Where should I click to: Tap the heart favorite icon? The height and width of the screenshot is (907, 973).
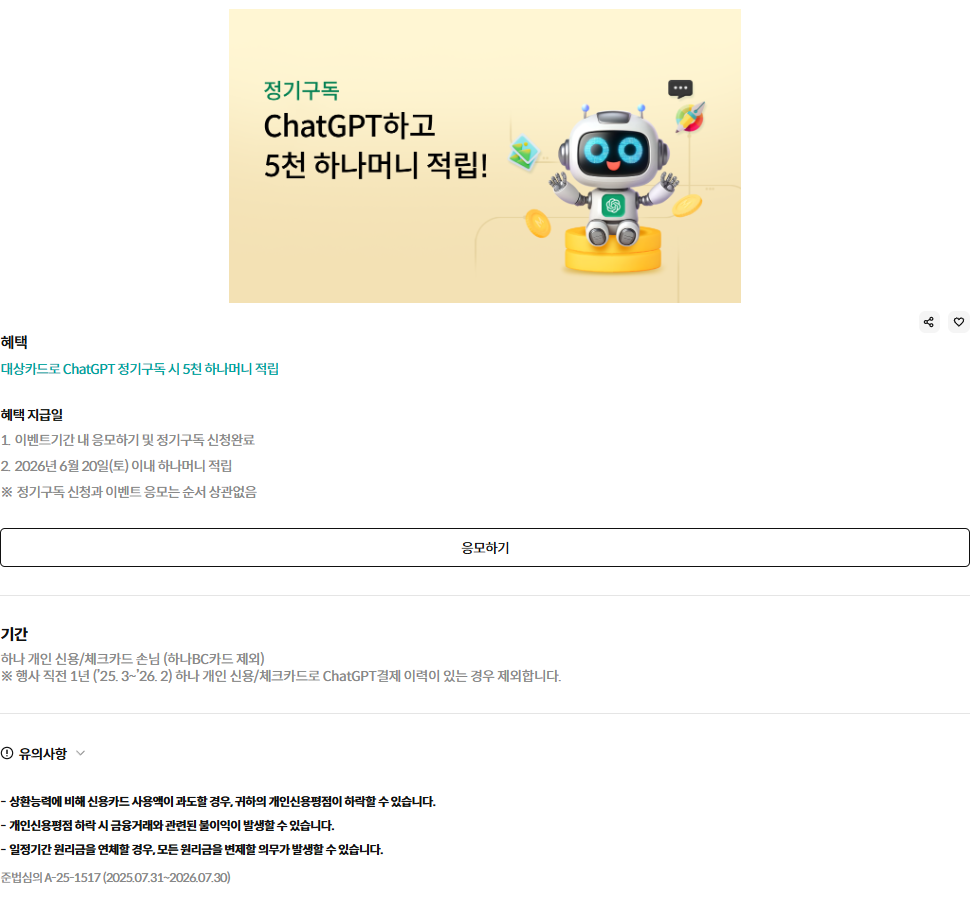point(959,322)
